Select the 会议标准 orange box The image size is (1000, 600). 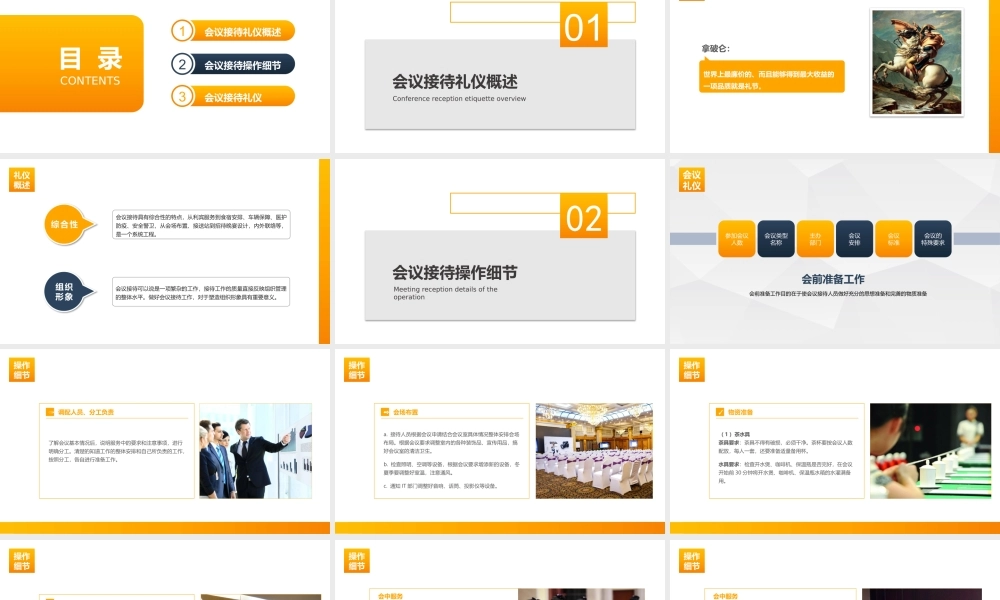point(893,239)
